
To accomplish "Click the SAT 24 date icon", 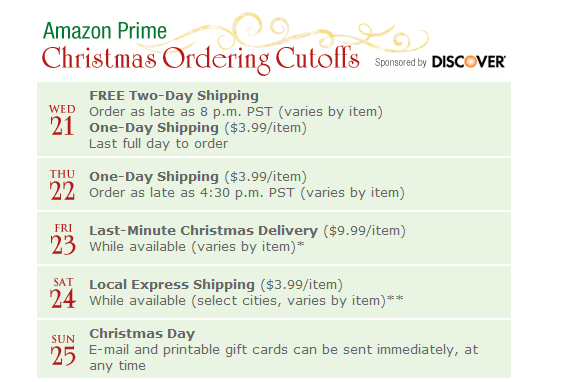I will [x=63, y=293].
